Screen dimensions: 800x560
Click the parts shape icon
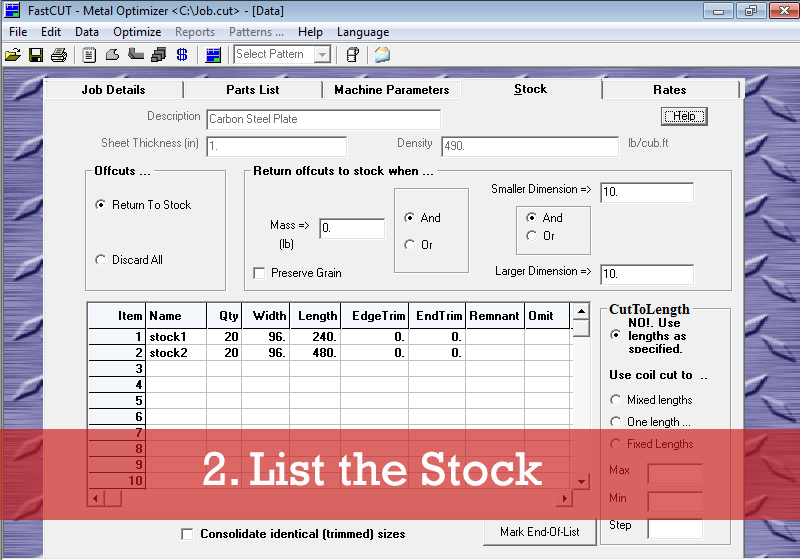(x=112, y=55)
